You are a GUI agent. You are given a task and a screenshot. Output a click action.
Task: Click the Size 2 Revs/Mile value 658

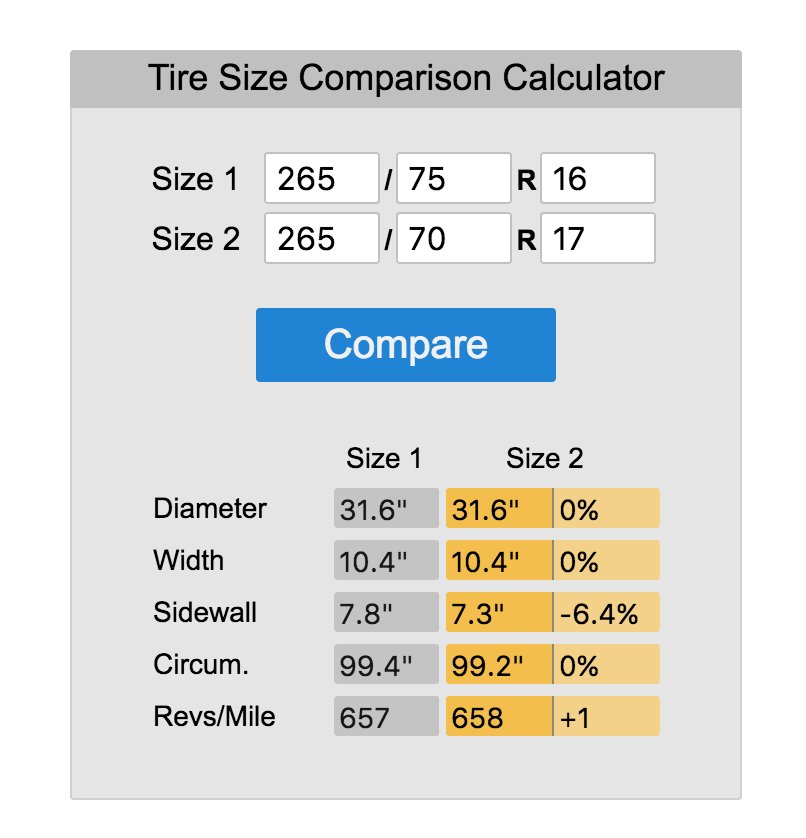point(499,716)
